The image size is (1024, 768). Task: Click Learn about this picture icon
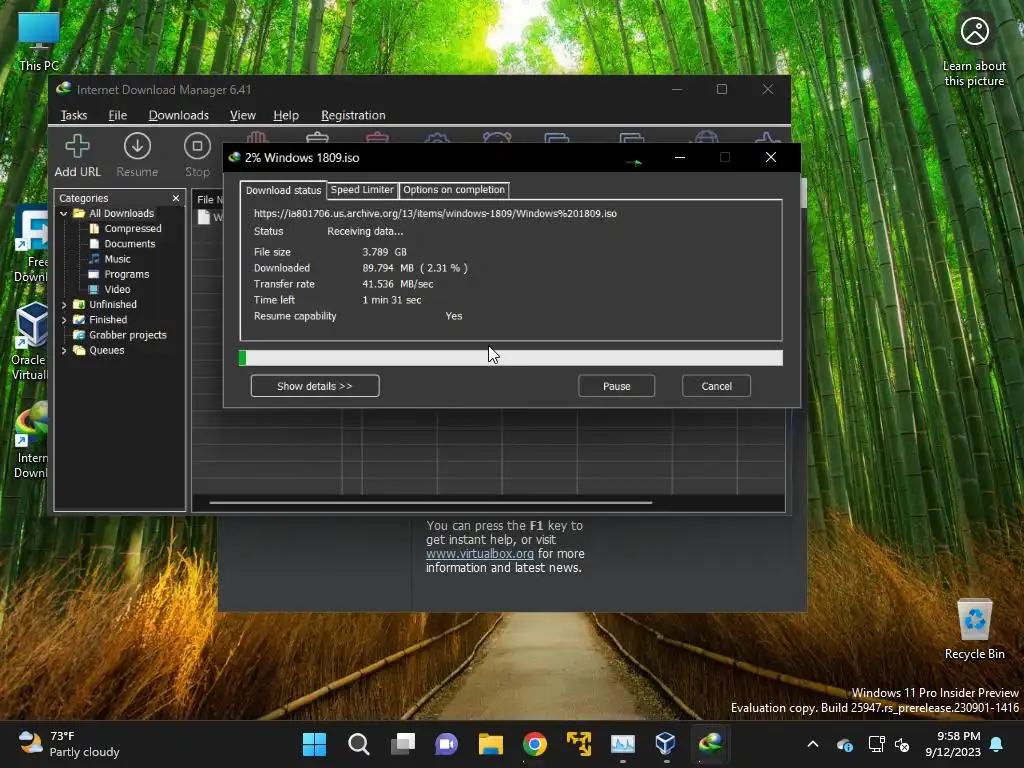(974, 51)
